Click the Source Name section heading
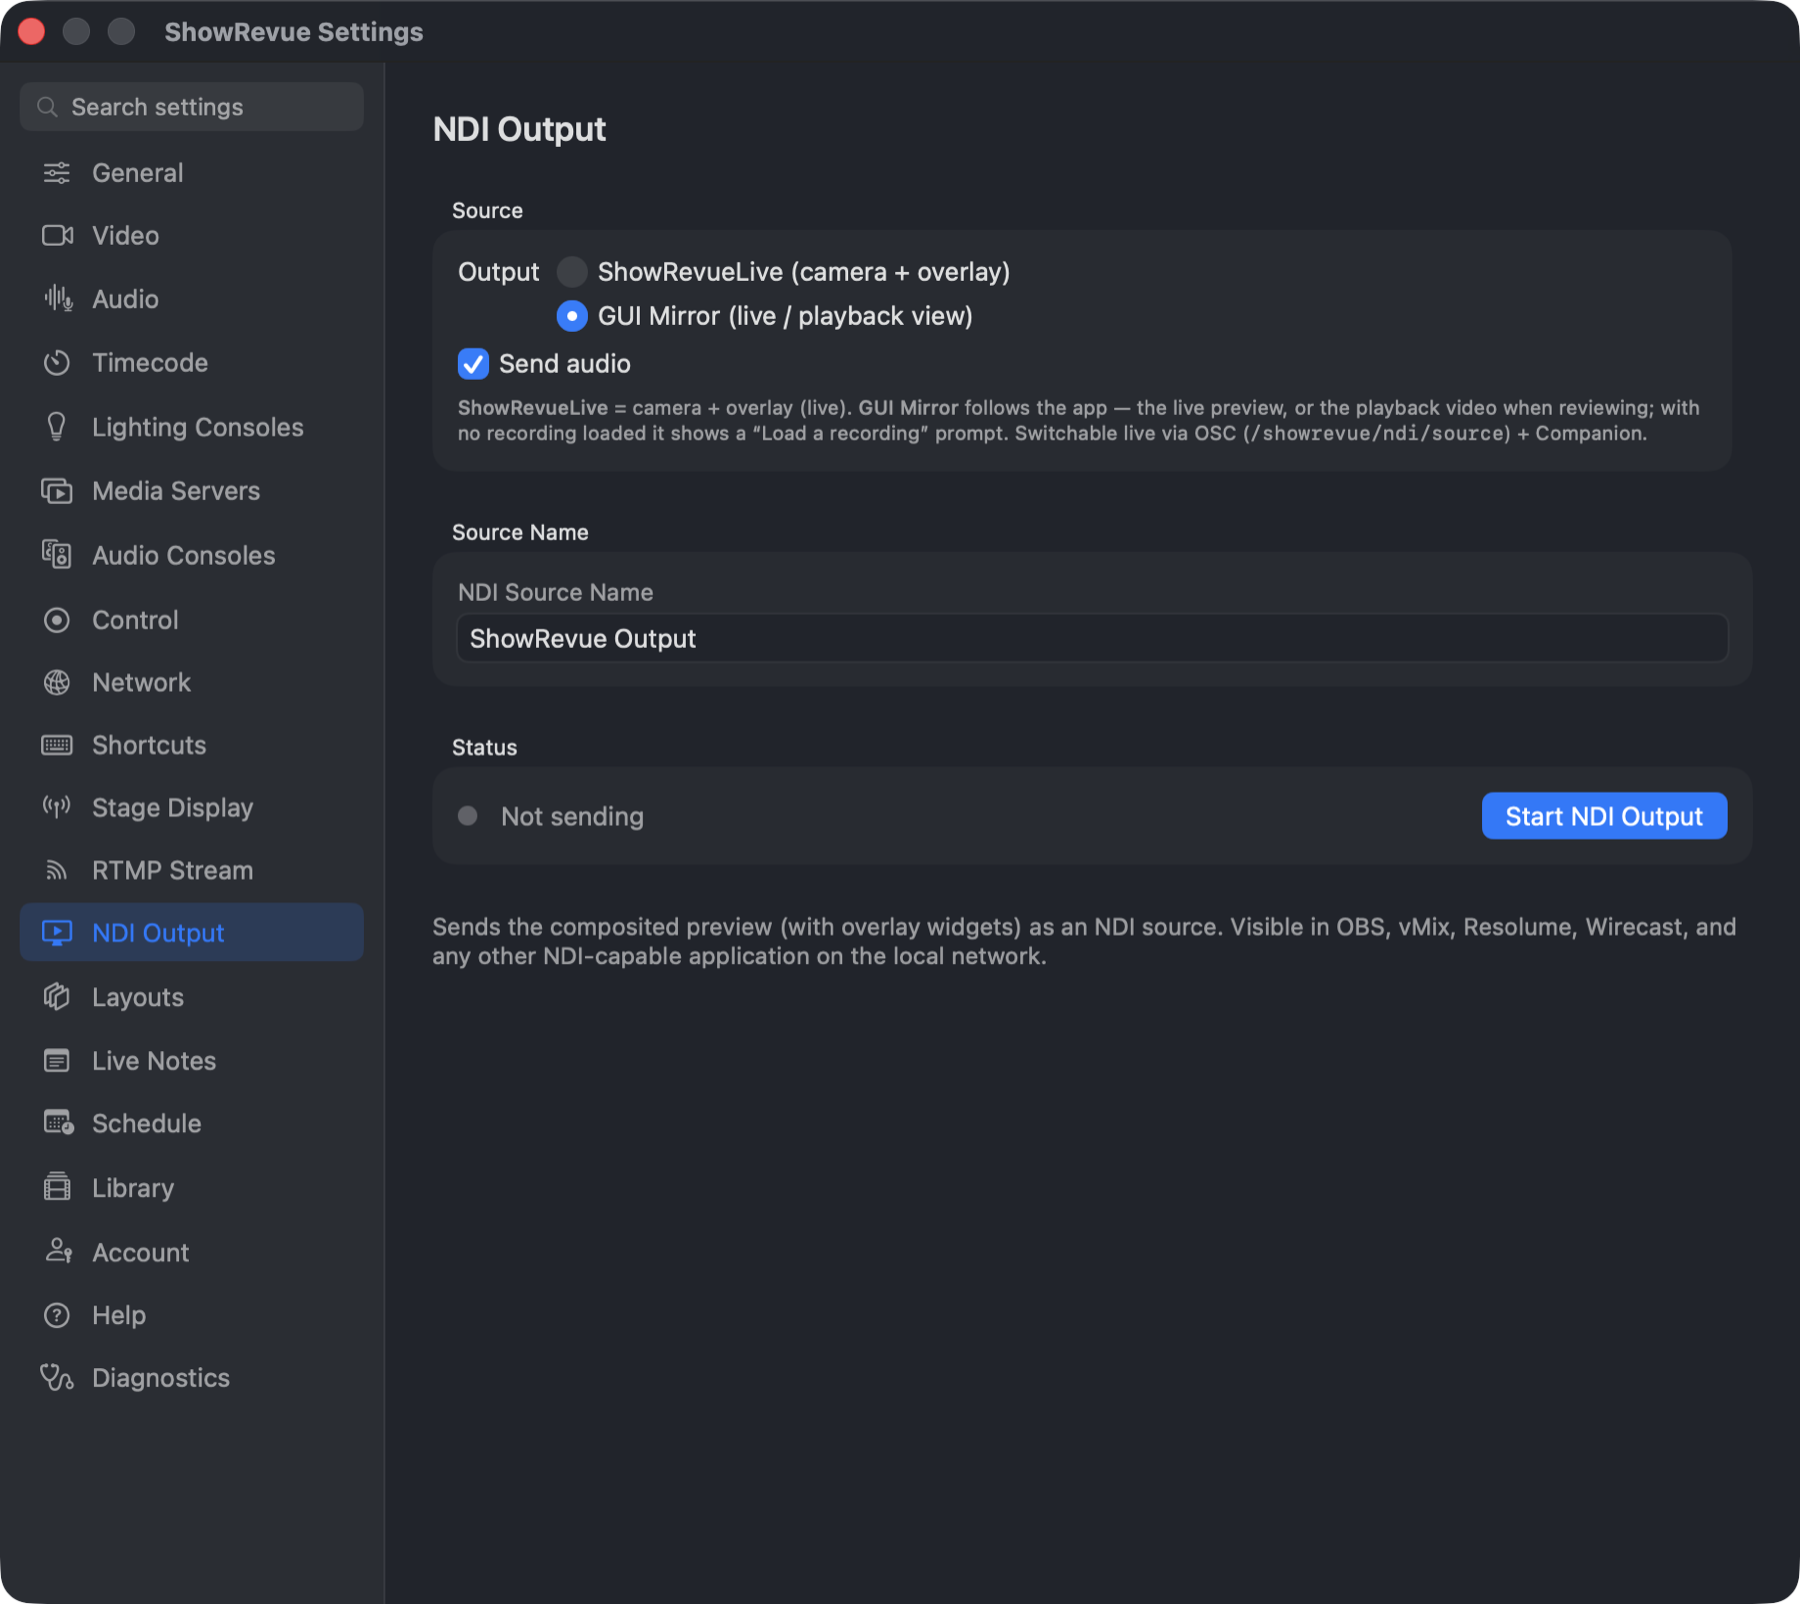The width and height of the screenshot is (1800, 1604). [520, 532]
